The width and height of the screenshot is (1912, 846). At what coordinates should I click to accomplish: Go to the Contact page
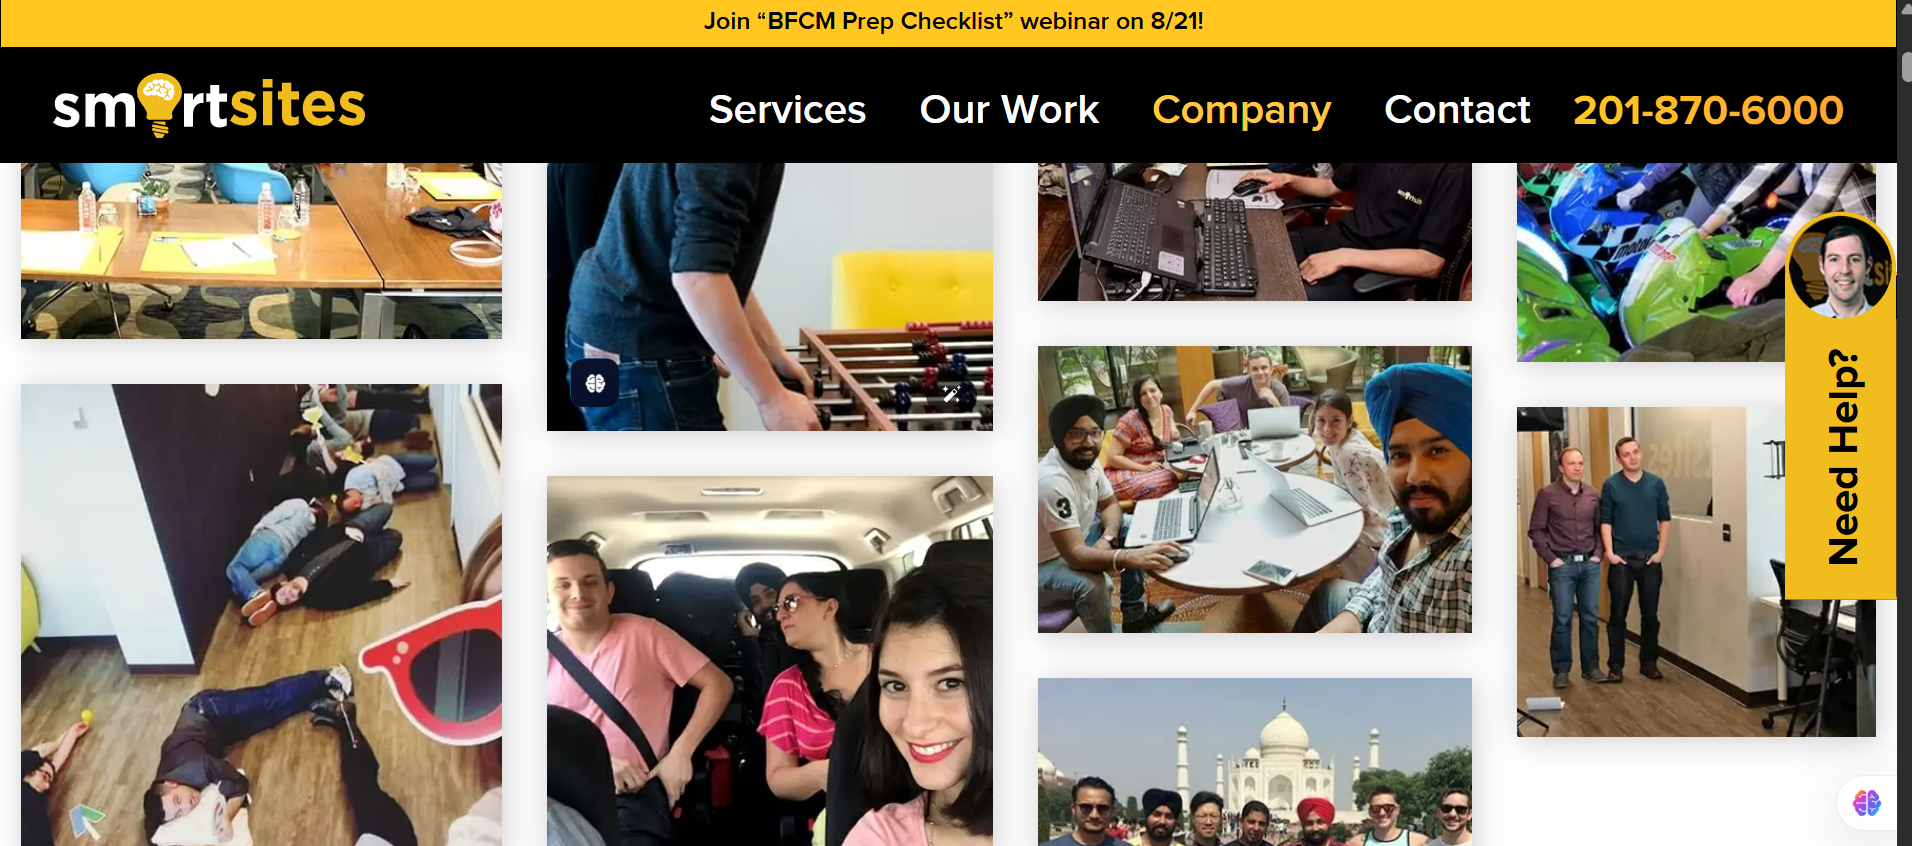tap(1457, 109)
